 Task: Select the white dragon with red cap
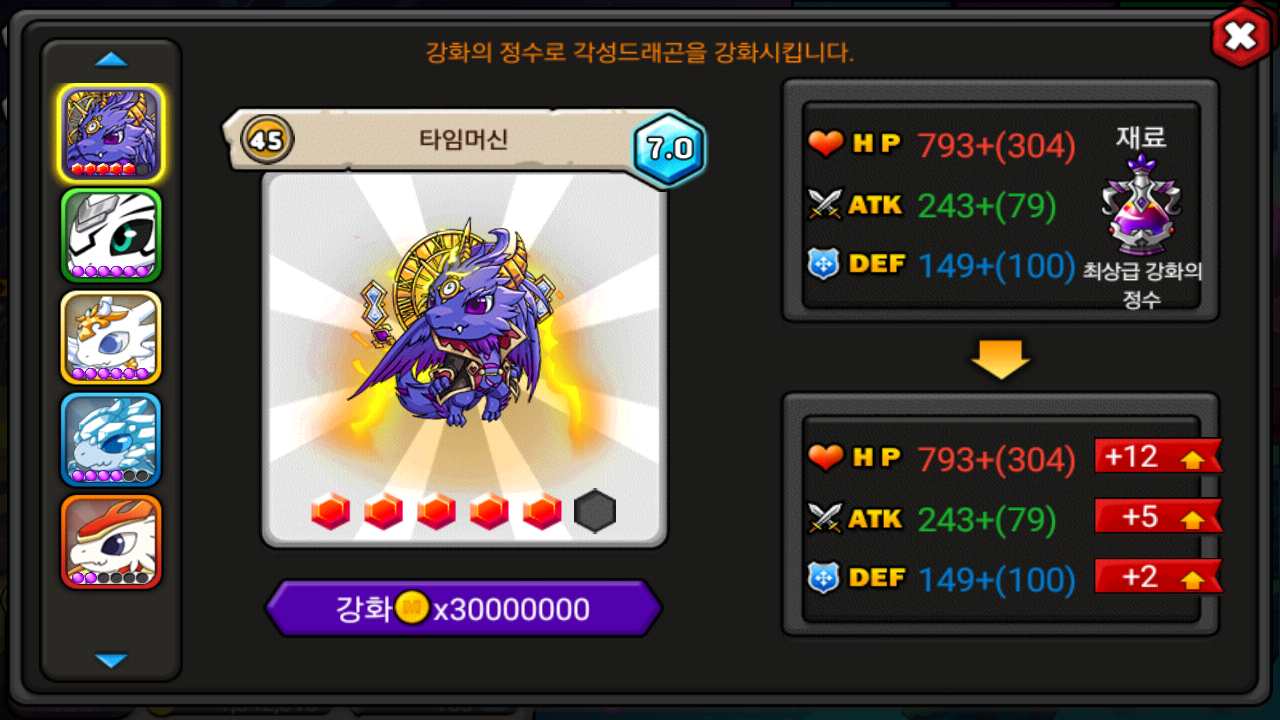(x=111, y=542)
